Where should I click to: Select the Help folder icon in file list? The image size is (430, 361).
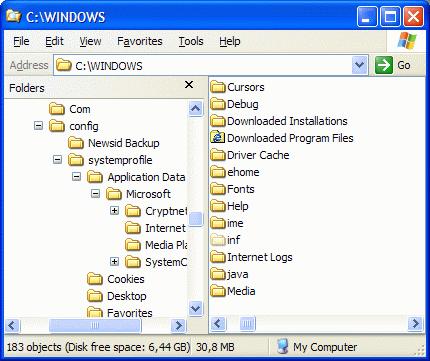pyautogui.click(x=218, y=206)
